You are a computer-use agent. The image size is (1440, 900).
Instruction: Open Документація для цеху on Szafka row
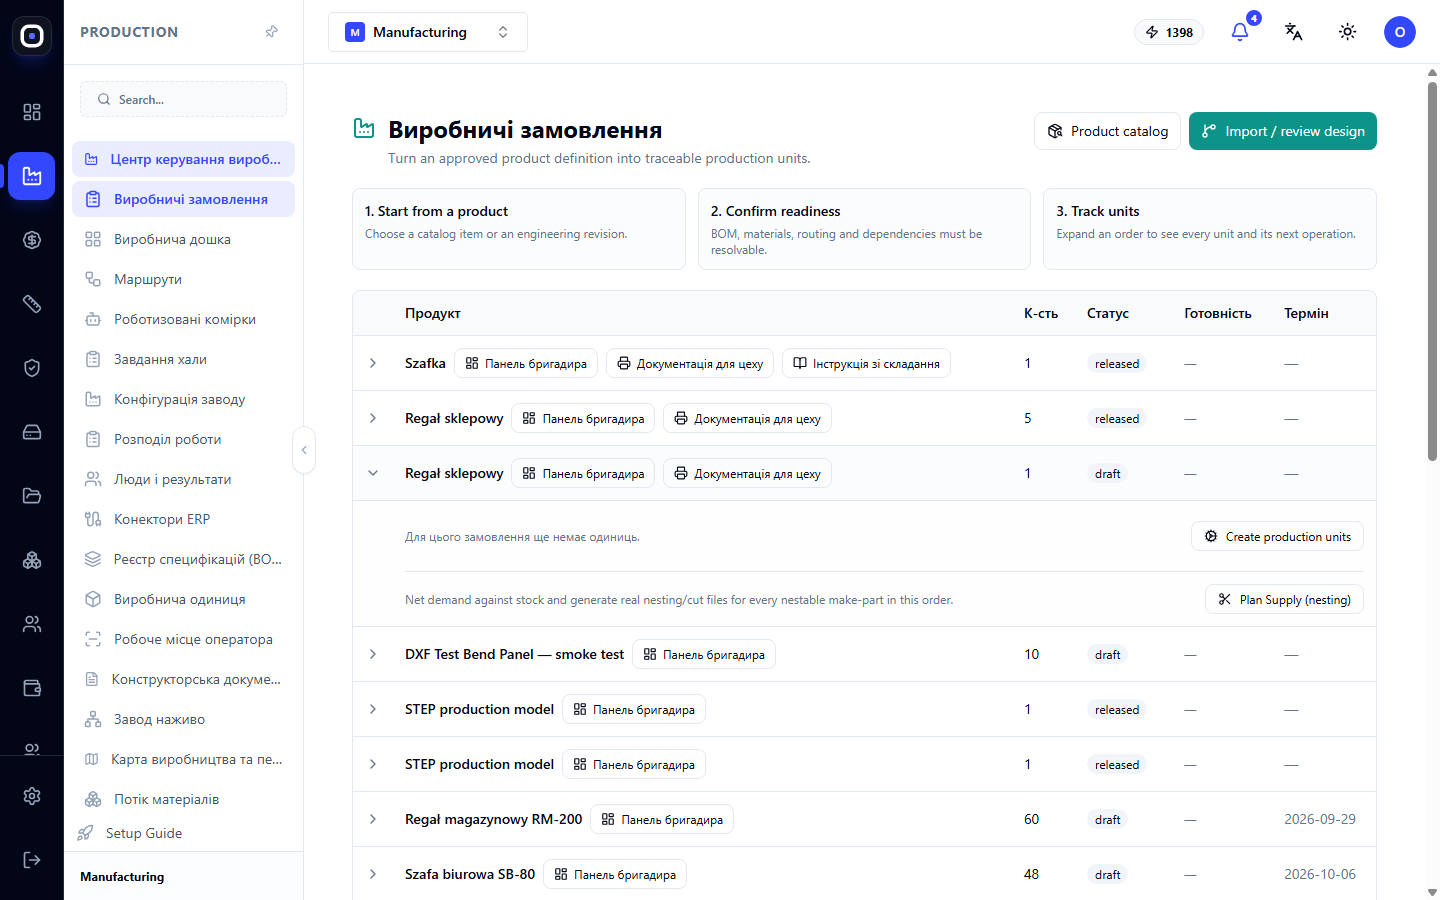[690, 363]
